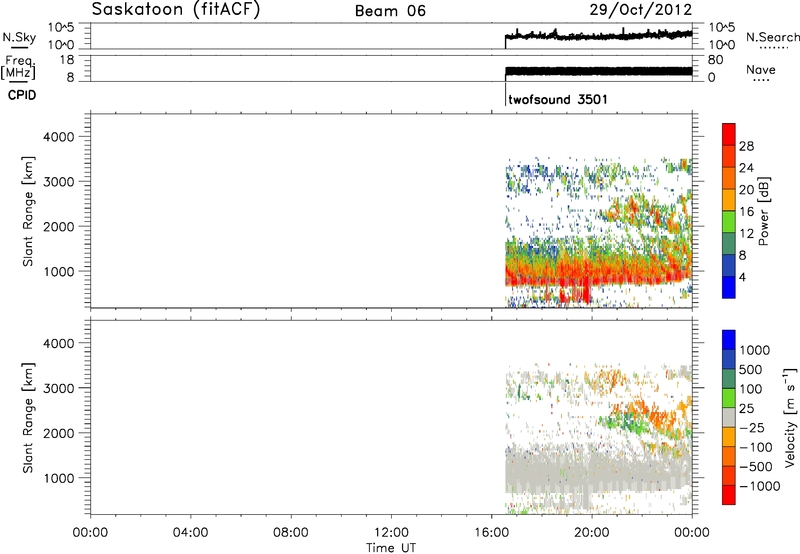This screenshot has width=800, height=554.
Task: Click the '80' value on the Nave axis
Action: click(715, 60)
